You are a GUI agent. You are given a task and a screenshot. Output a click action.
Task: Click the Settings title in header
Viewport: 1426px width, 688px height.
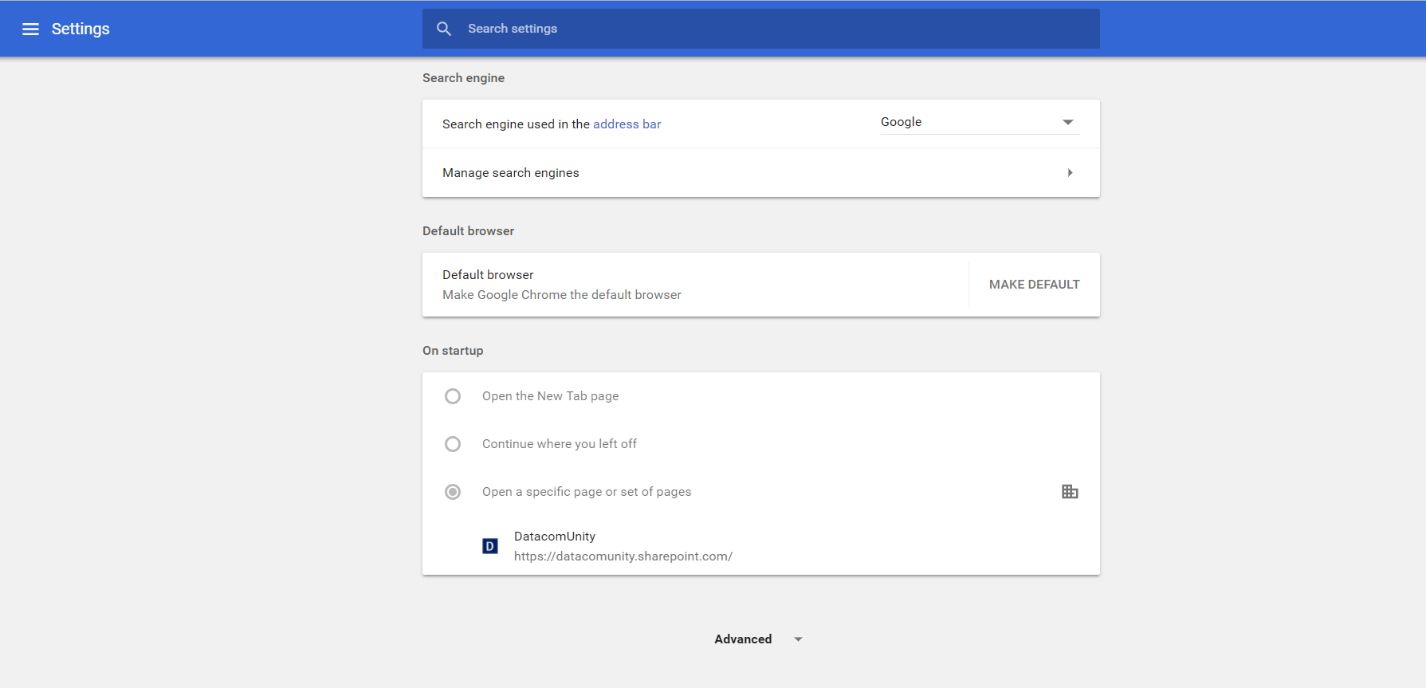pyautogui.click(x=81, y=29)
